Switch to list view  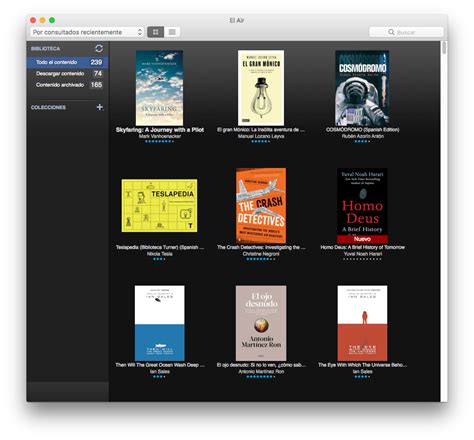[x=172, y=32]
